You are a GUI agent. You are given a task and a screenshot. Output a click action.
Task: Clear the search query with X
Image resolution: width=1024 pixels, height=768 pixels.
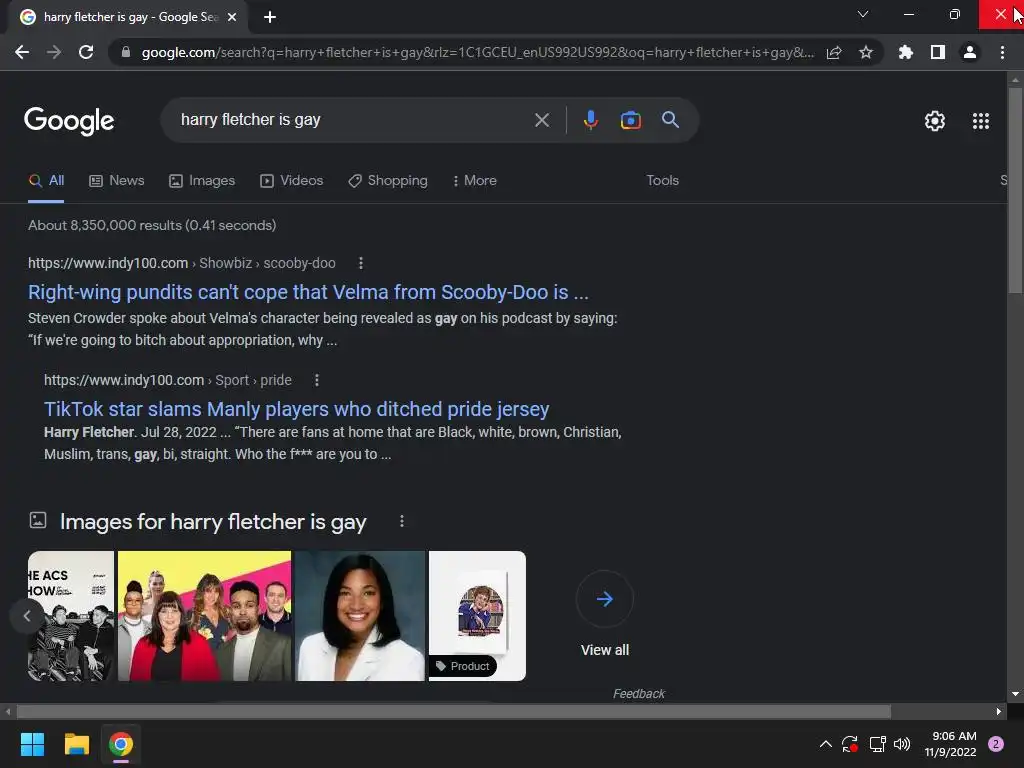542,120
